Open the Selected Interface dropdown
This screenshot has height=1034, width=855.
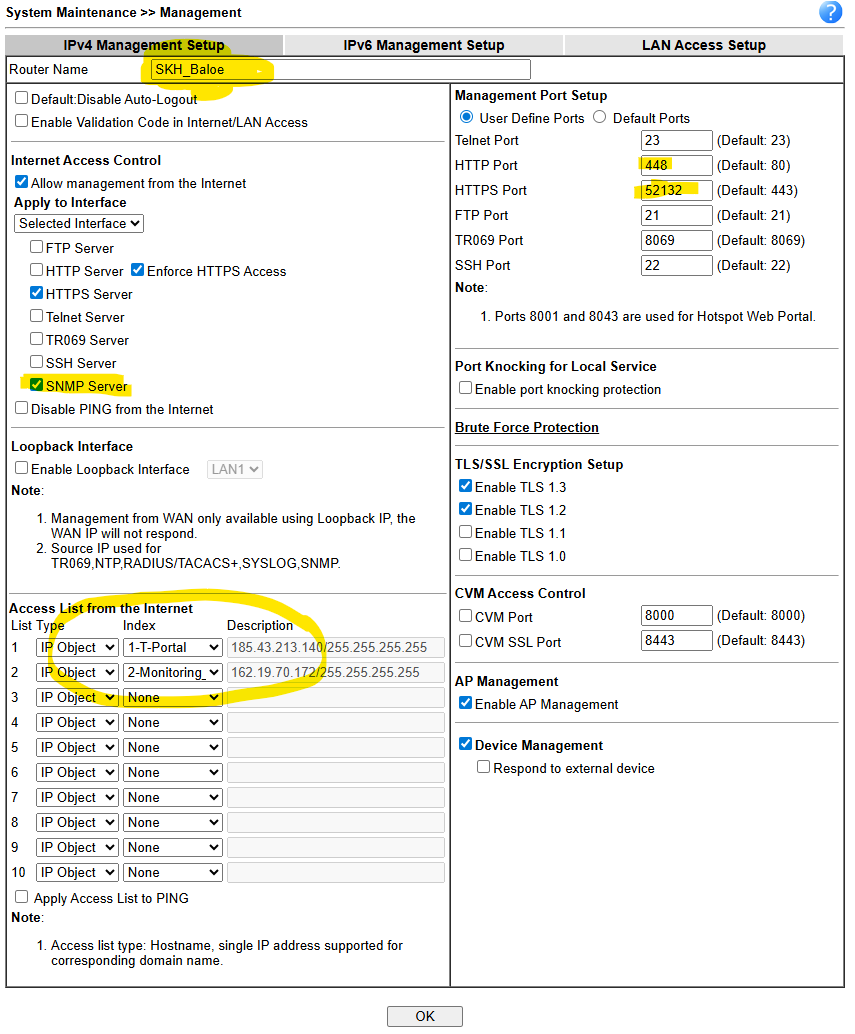point(79,224)
